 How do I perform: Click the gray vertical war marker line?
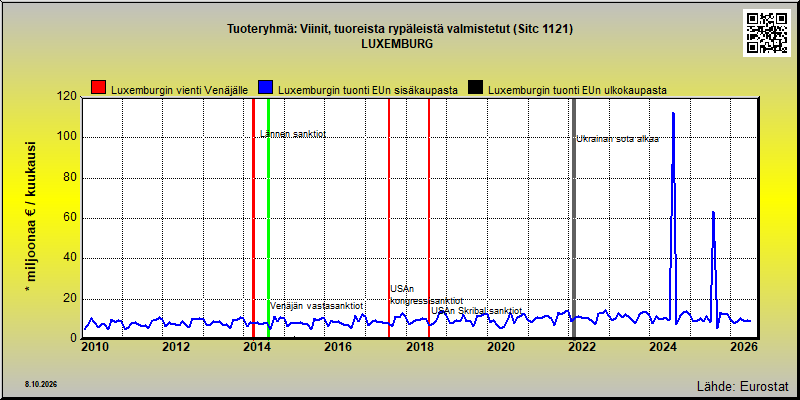[574, 218]
